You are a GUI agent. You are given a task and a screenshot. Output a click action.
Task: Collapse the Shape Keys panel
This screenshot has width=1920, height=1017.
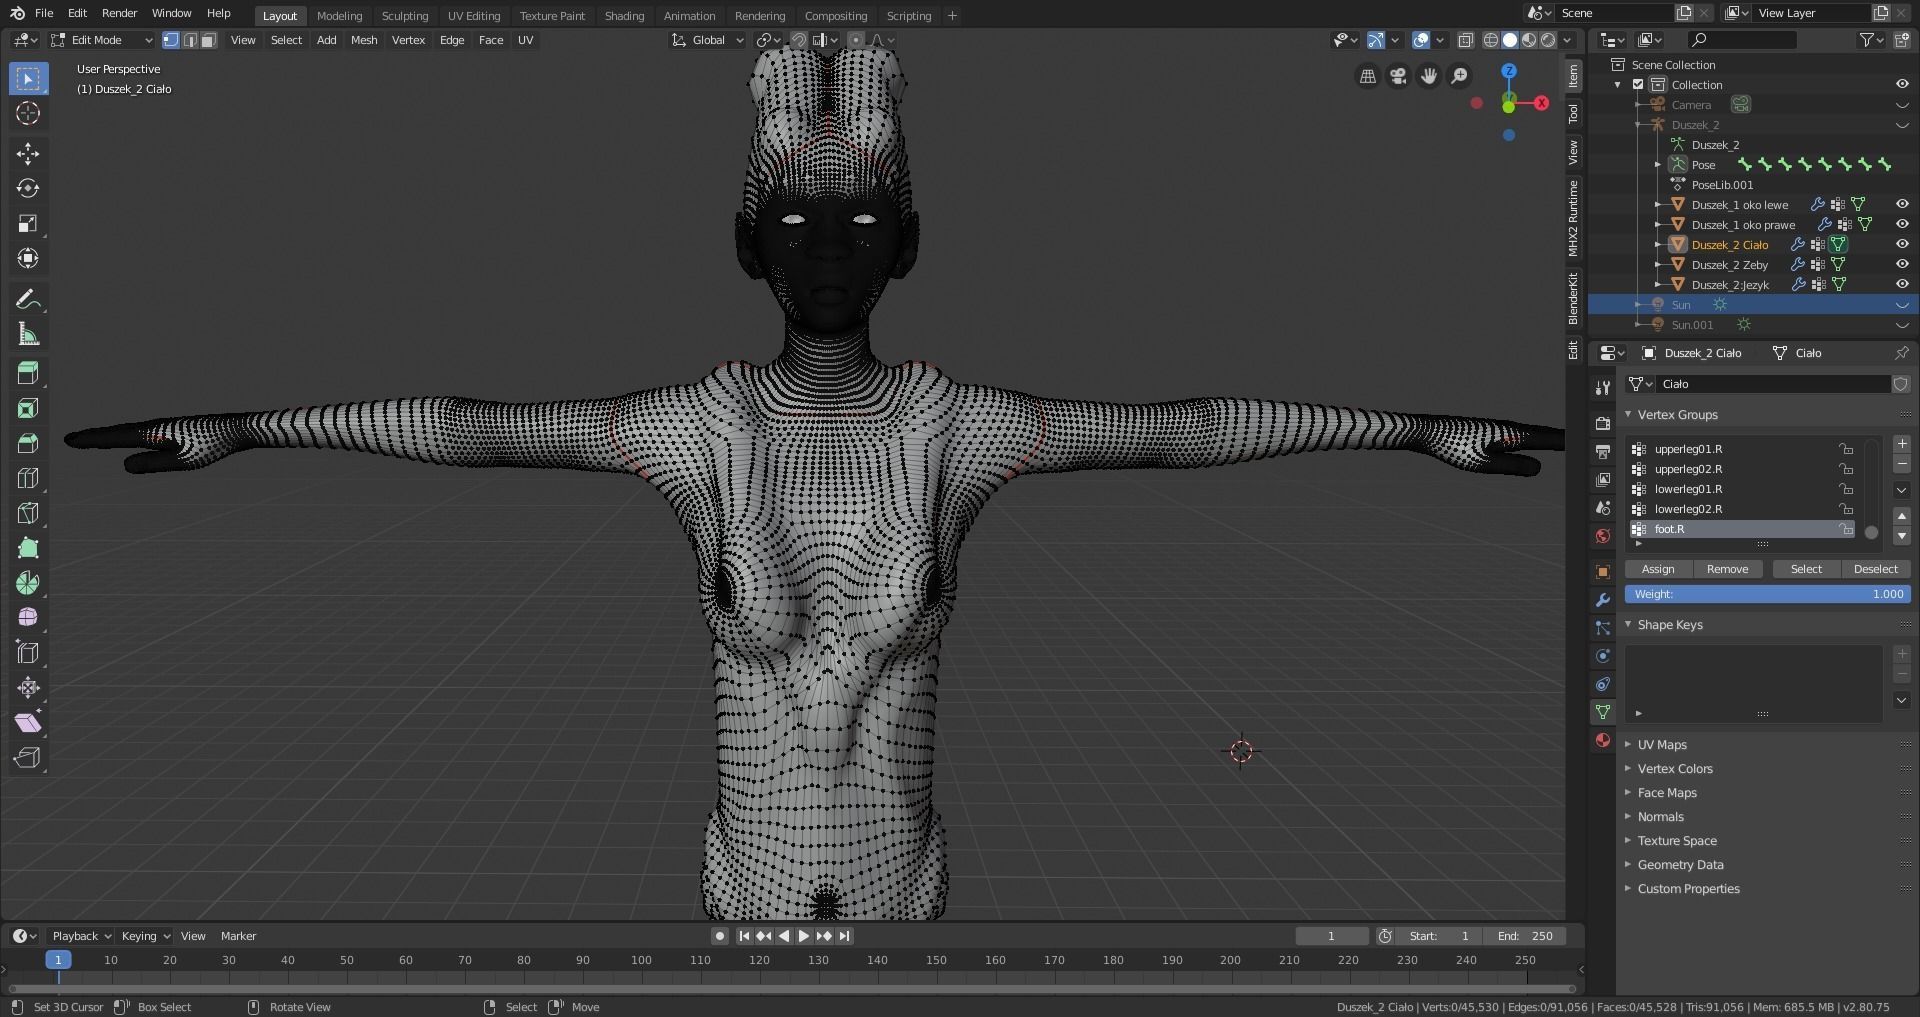tap(1628, 625)
